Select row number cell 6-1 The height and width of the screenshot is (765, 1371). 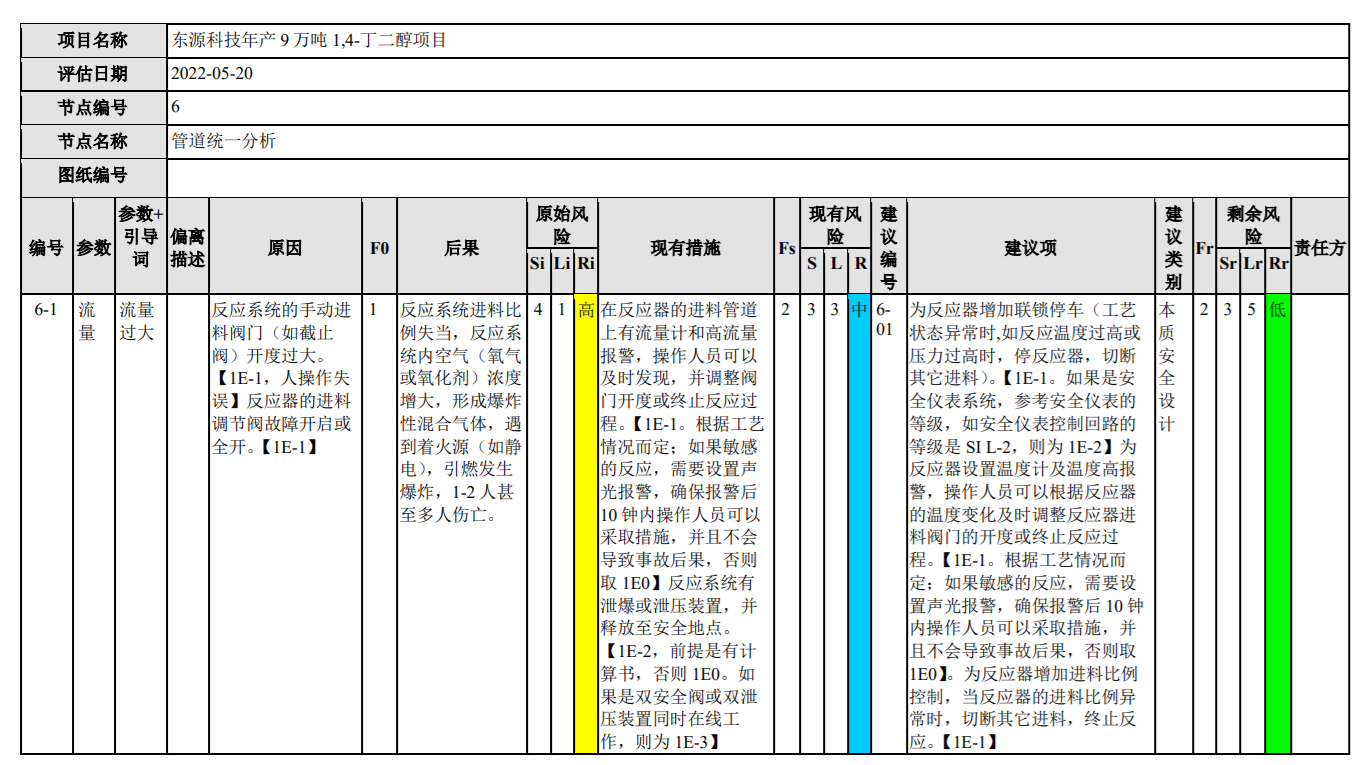[x=47, y=523]
